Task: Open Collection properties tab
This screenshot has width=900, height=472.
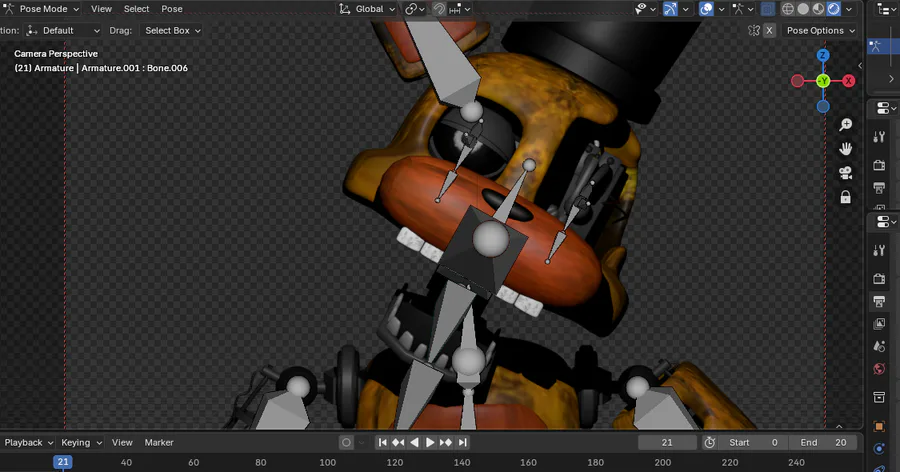Action: point(879,397)
